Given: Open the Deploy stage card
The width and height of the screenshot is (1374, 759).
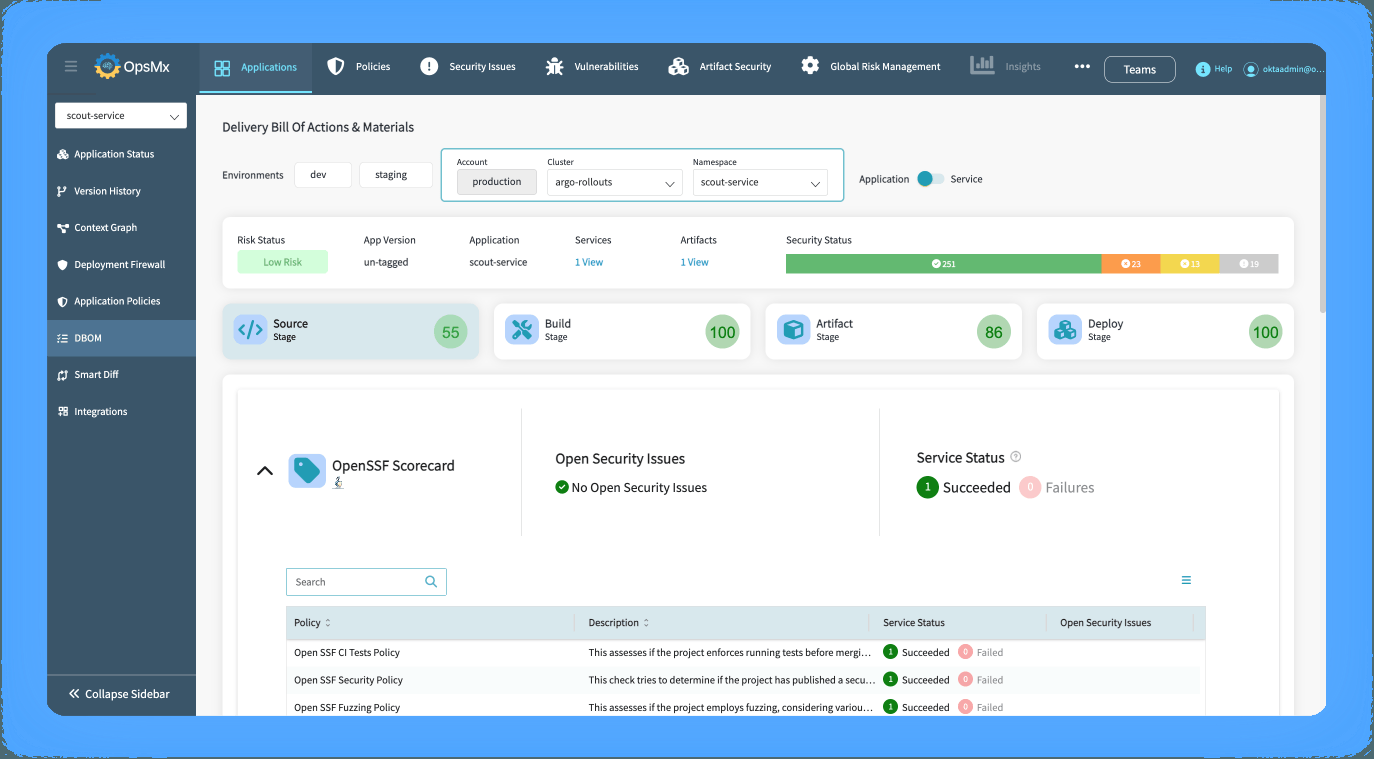Looking at the screenshot, I should point(1165,331).
